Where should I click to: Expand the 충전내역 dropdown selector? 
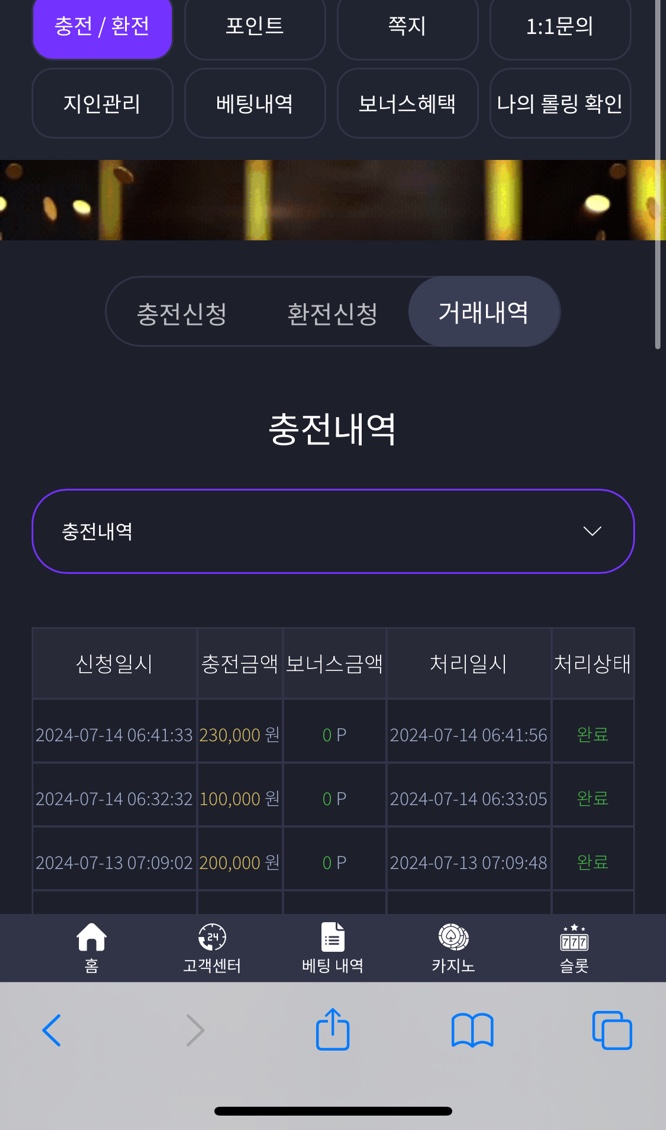333,531
